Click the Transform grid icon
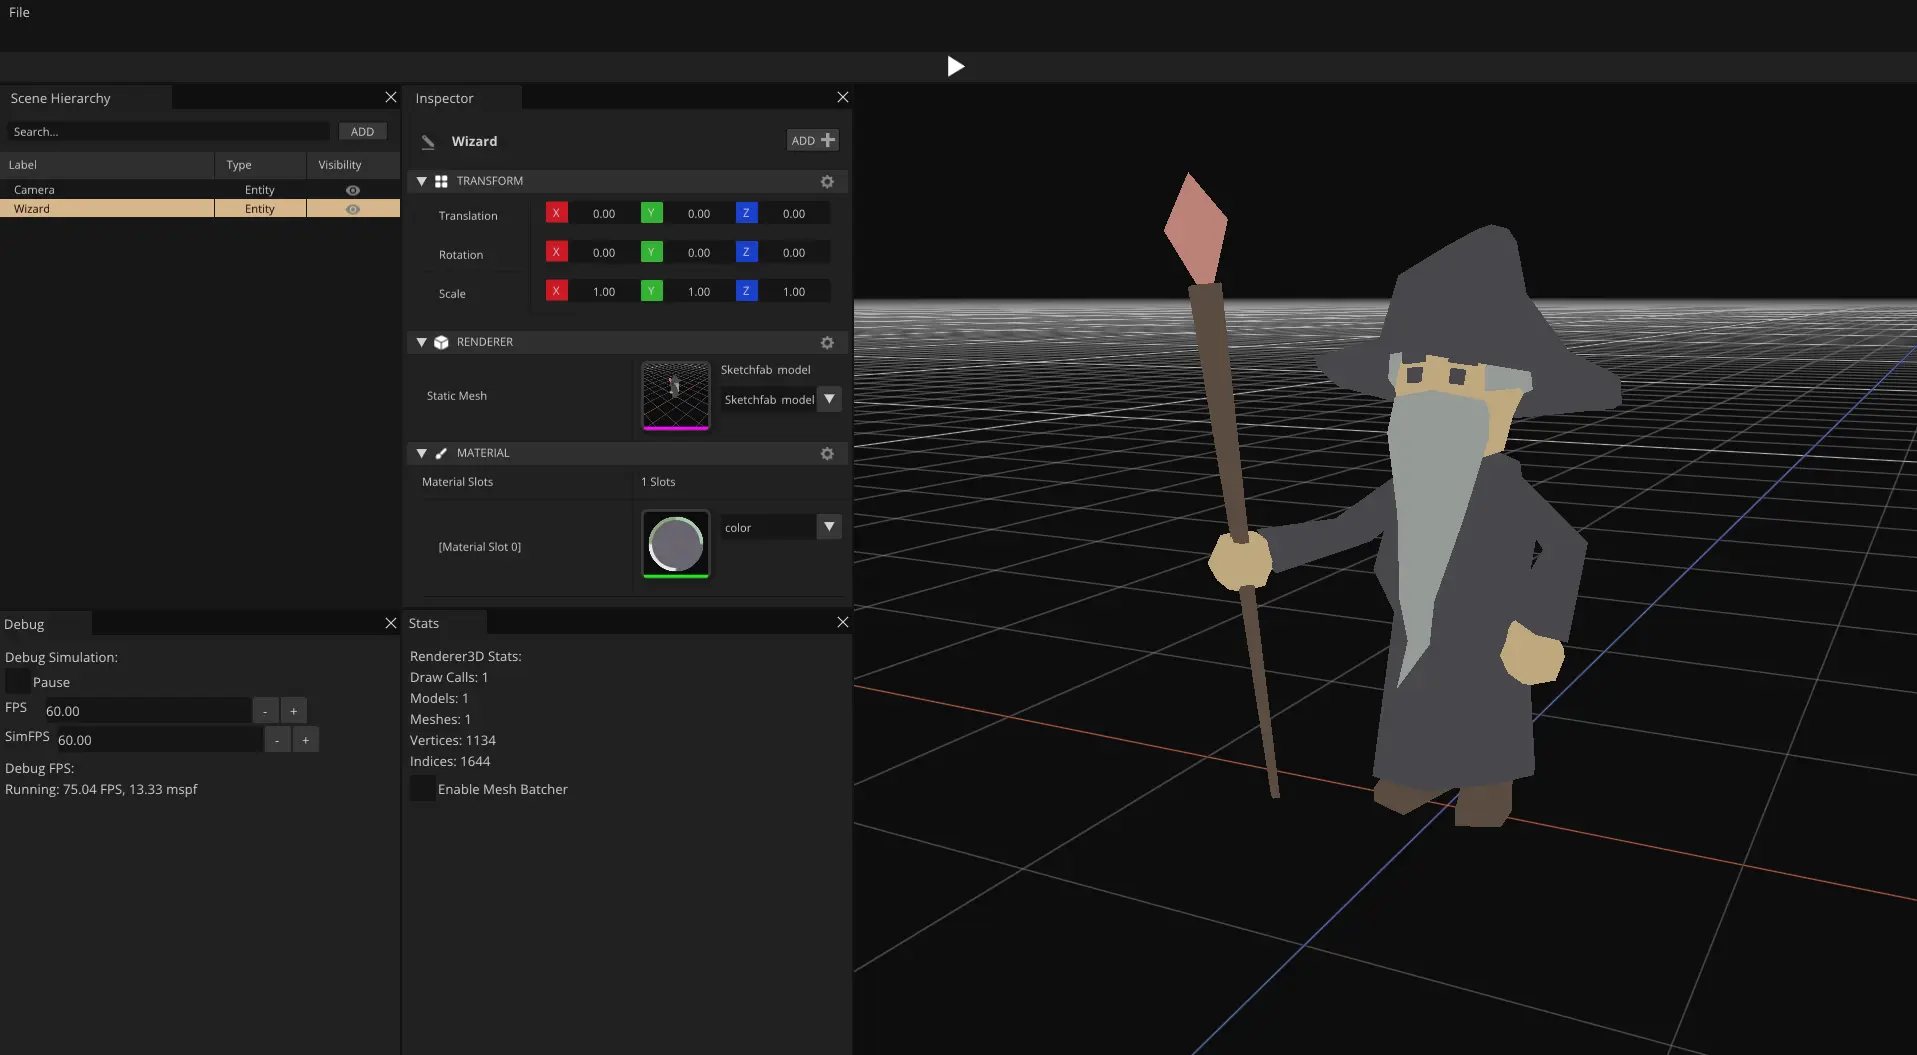 pos(441,182)
